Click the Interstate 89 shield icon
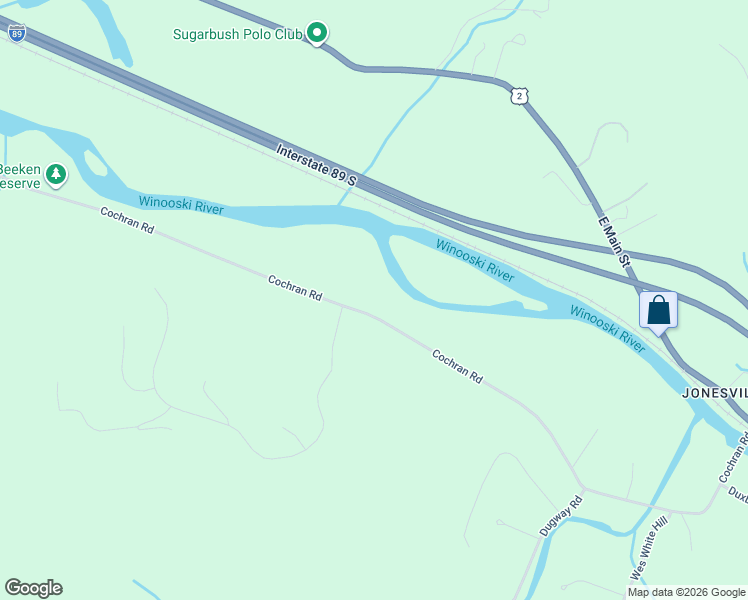Image resolution: width=748 pixels, height=600 pixels. tap(17, 34)
